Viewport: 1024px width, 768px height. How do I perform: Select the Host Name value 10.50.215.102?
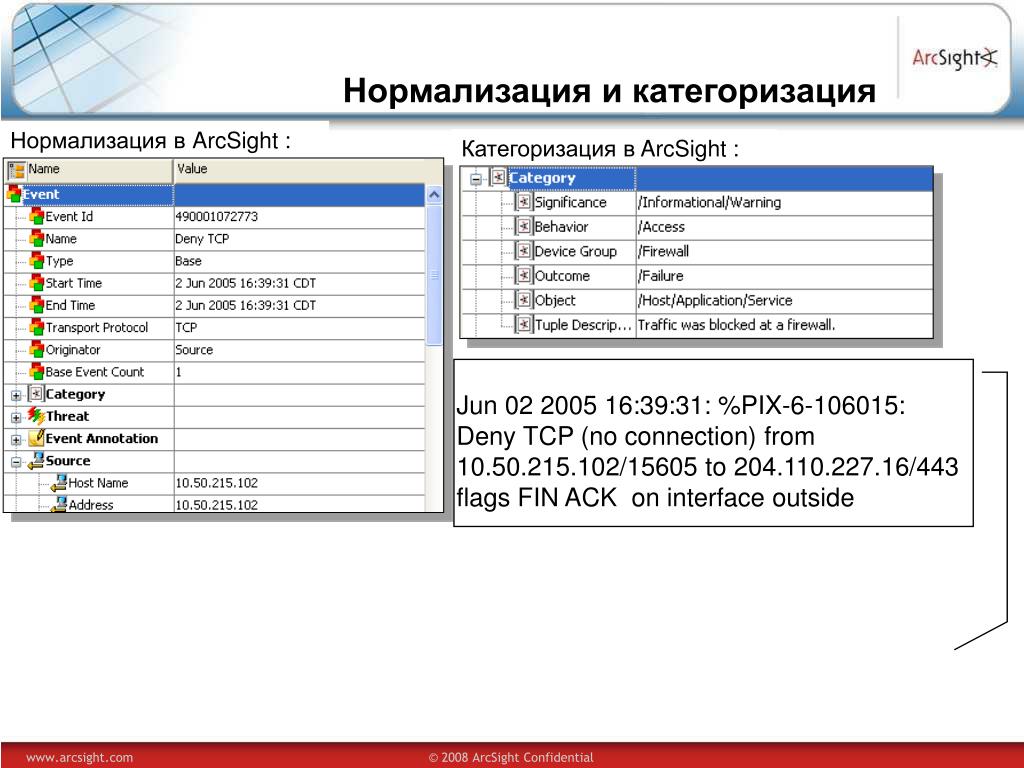click(216, 483)
